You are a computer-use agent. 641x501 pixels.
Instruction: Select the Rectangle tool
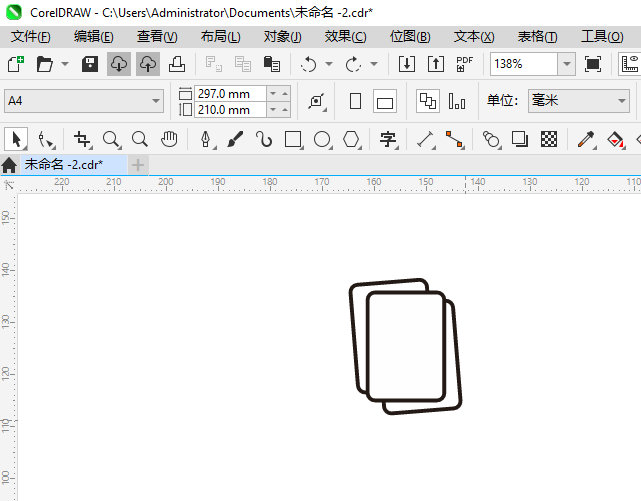293,139
